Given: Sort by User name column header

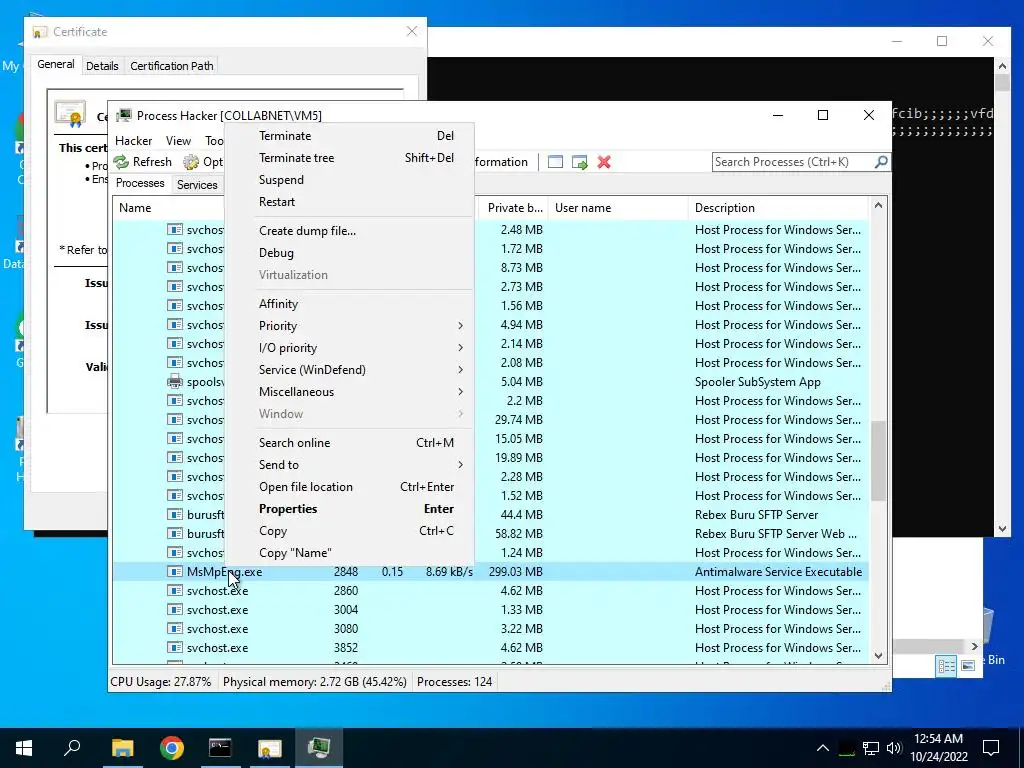Looking at the screenshot, I should pyautogui.click(x=618, y=208).
